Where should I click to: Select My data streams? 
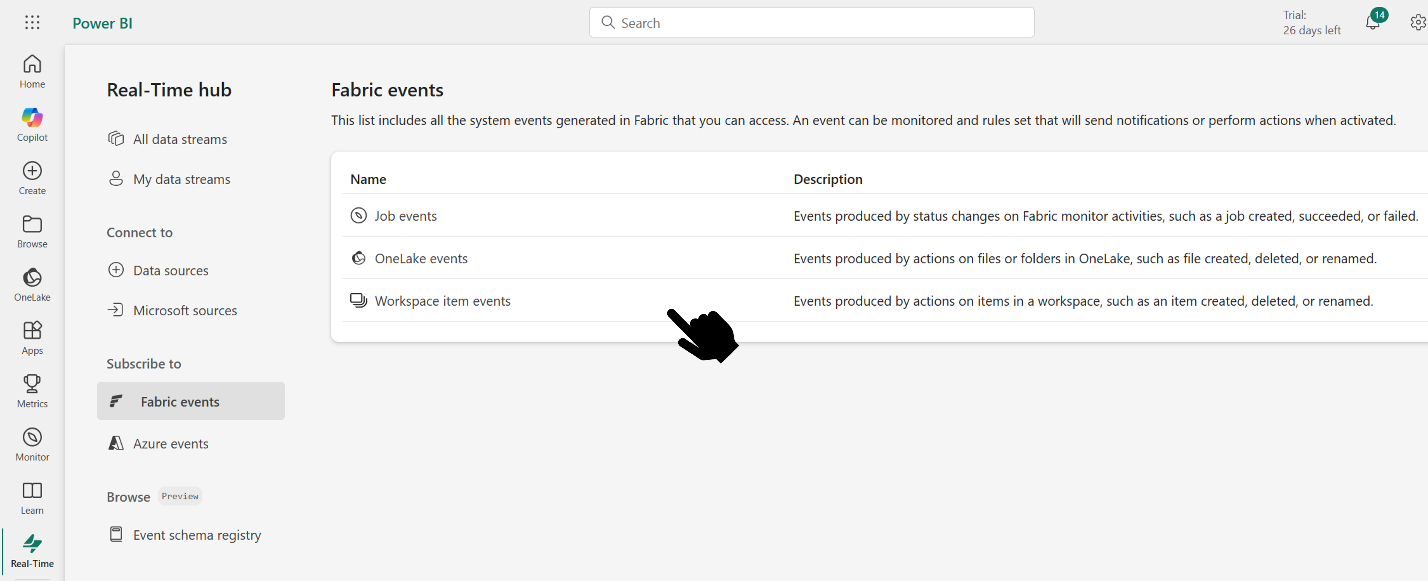coord(181,179)
